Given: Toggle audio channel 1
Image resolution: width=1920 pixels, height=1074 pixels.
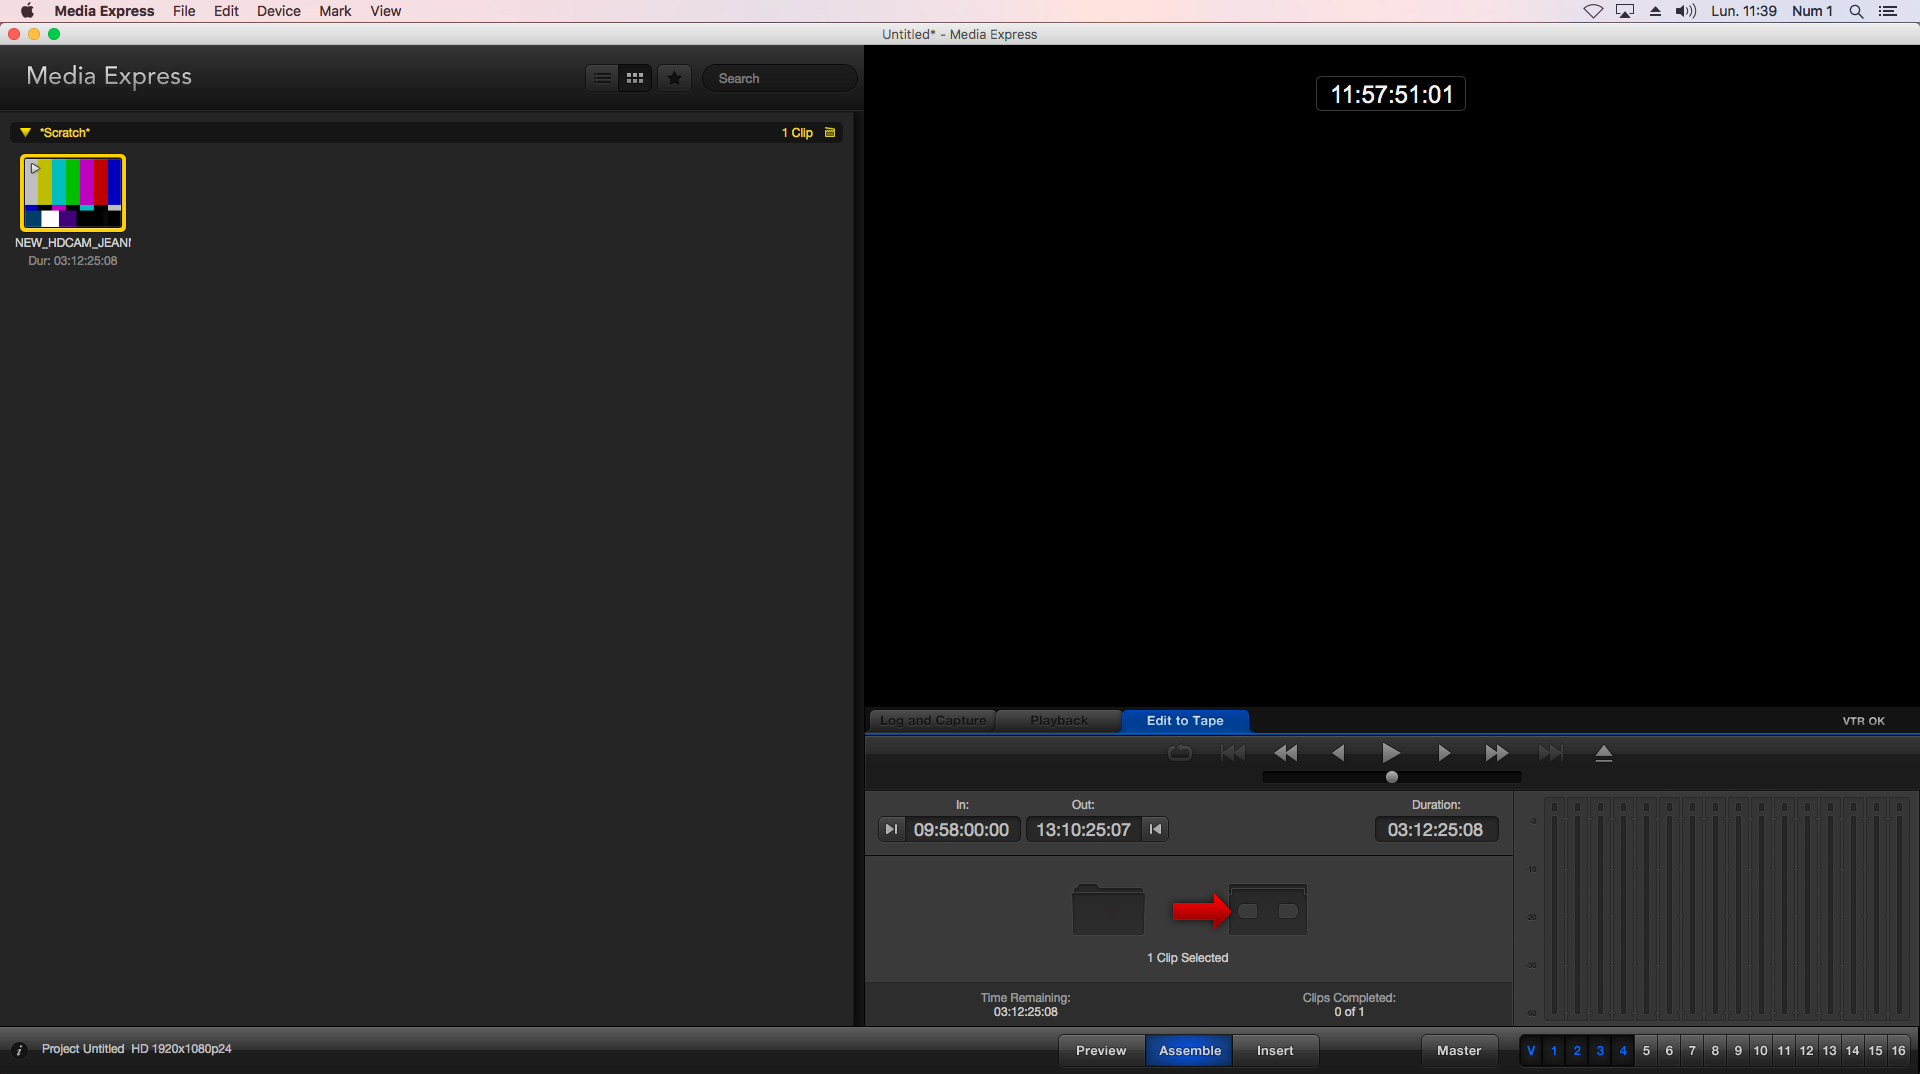Looking at the screenshot, I should click(1554, 1050).
